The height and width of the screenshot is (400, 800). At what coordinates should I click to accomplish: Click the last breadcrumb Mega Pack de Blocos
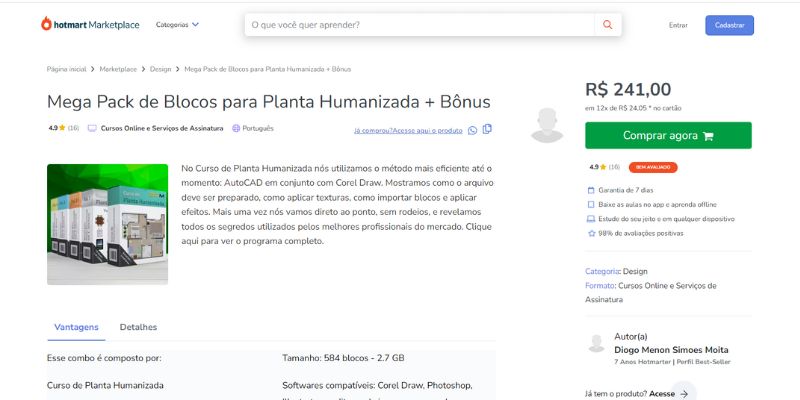tap(267, 69)
